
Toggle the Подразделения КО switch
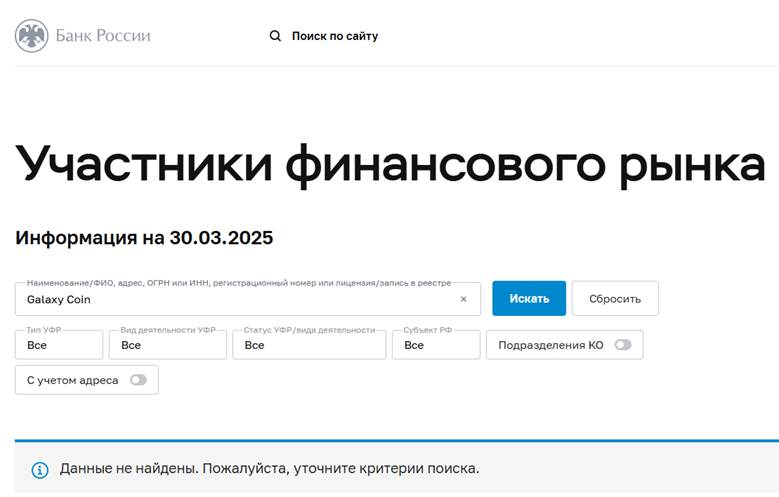623,345
